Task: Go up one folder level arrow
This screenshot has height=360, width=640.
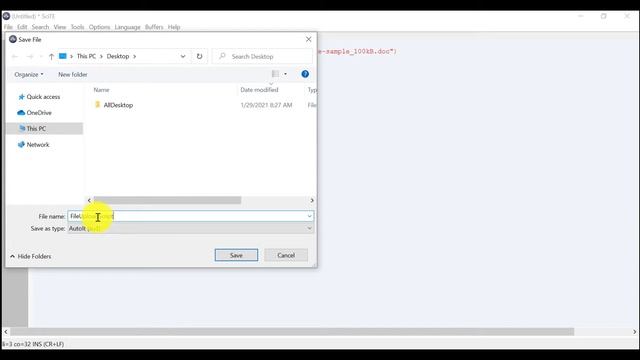Action: [51, 56]
